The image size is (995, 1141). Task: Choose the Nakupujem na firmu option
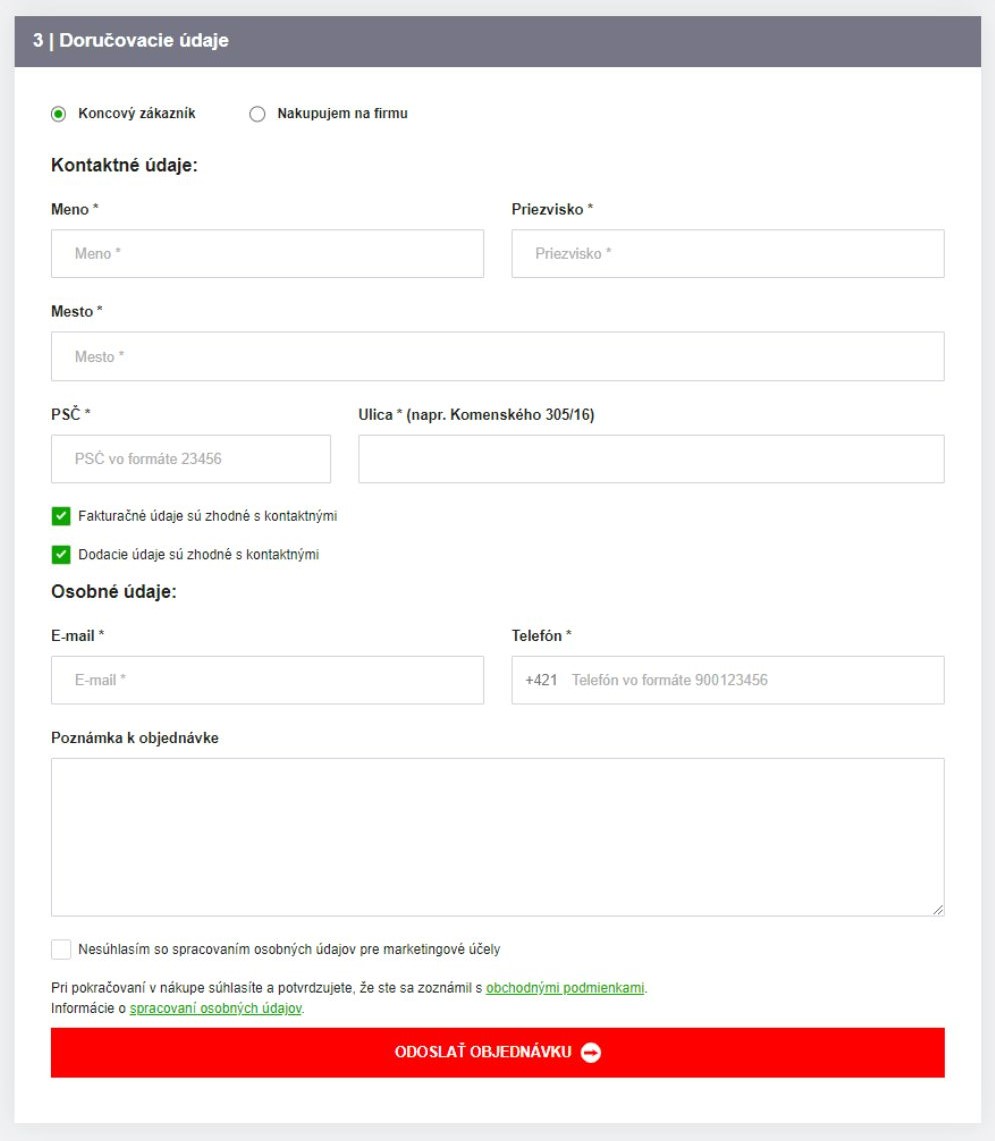(257, 114)
